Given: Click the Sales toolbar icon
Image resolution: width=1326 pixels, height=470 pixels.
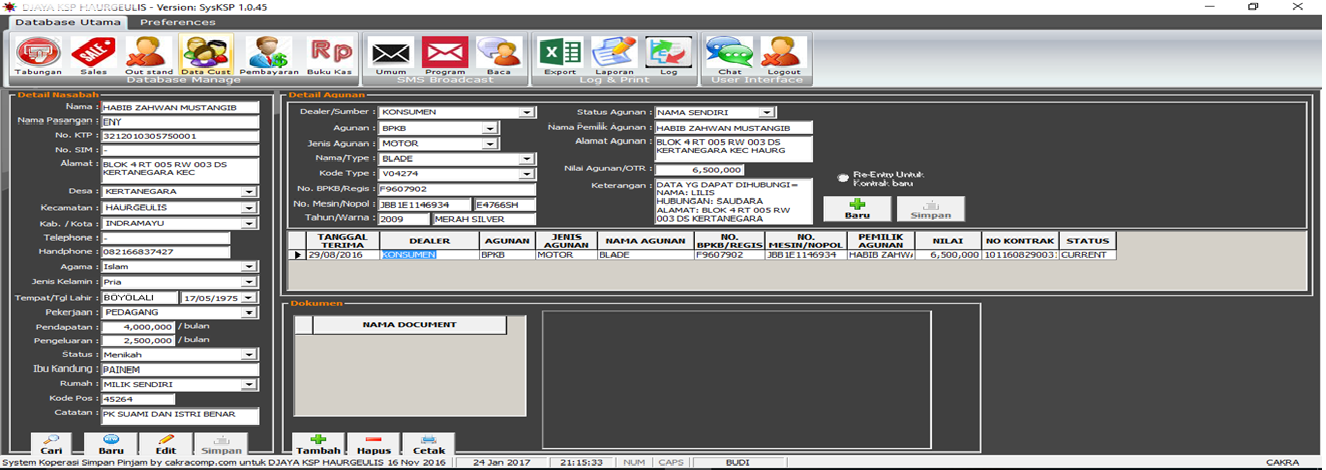Looking at the screenshot, I should tap(94, 55).
